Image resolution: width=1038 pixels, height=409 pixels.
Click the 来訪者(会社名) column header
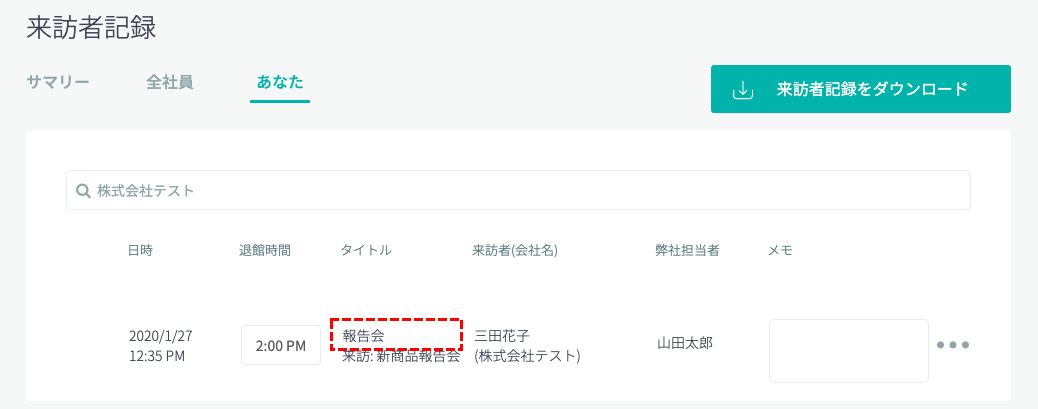(515, 250)
